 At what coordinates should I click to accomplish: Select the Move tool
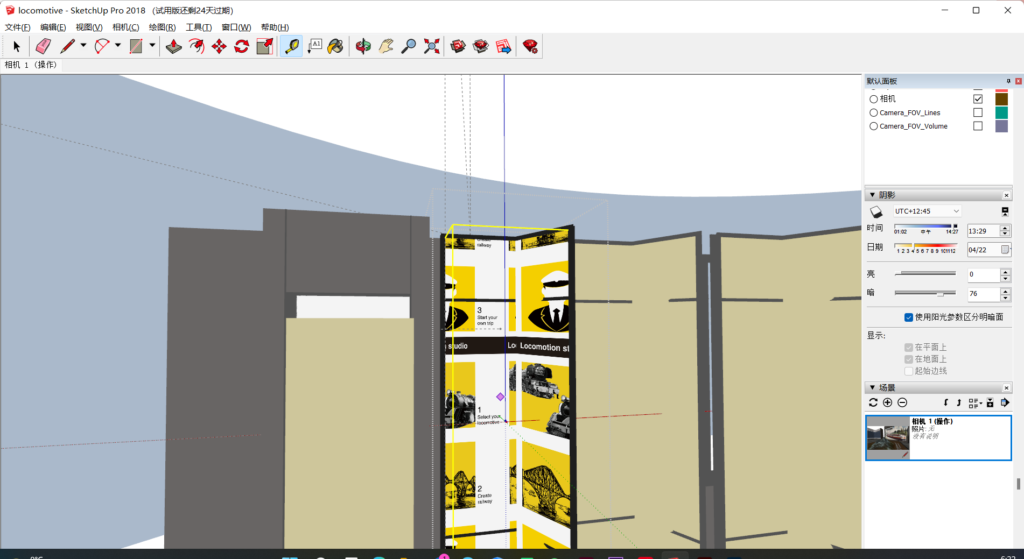[x=219, y=46]
